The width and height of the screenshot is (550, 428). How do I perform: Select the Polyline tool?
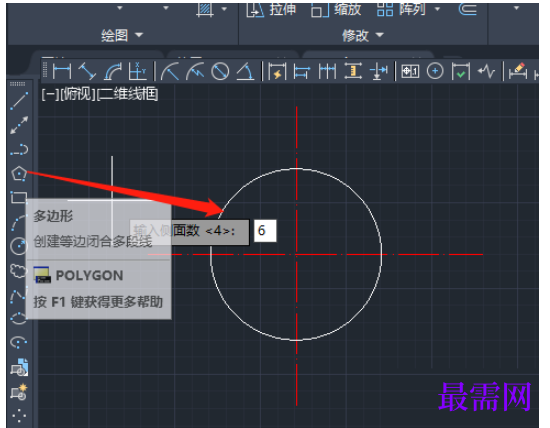point(19,149)
